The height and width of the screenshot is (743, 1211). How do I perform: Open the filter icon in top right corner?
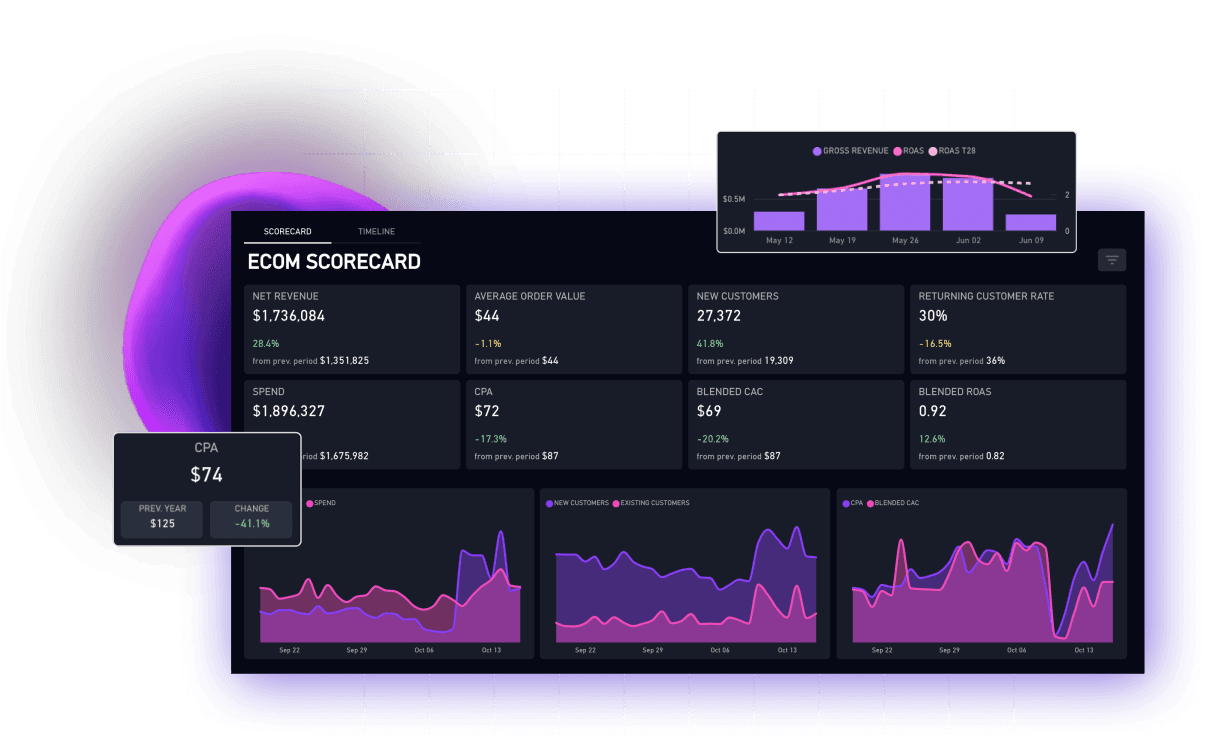pyautogui.click(x=1112, y=259)
